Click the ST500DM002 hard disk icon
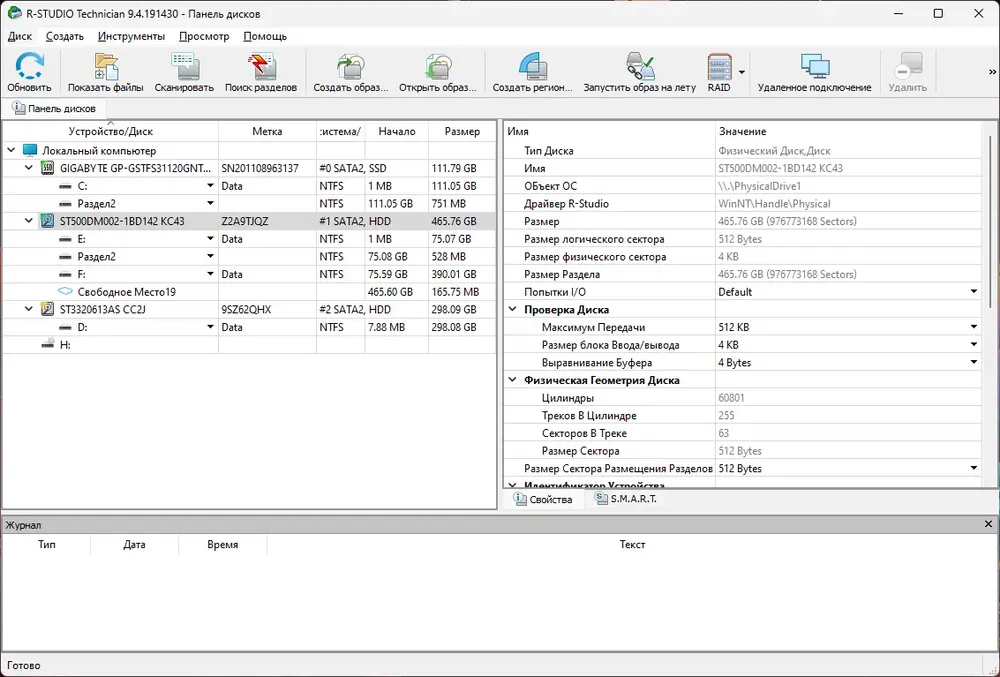 (47, 221)
